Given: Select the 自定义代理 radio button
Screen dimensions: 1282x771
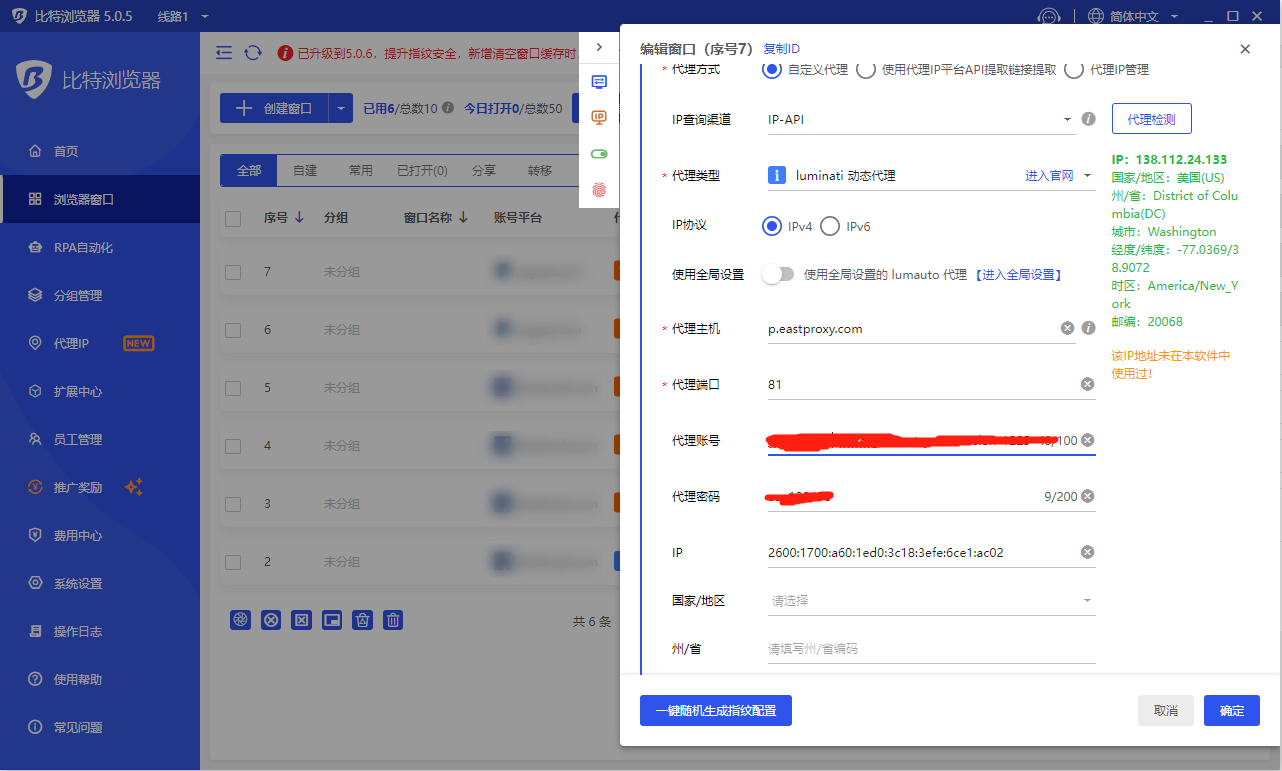Looking at the screenshot, I should point(771,70).
